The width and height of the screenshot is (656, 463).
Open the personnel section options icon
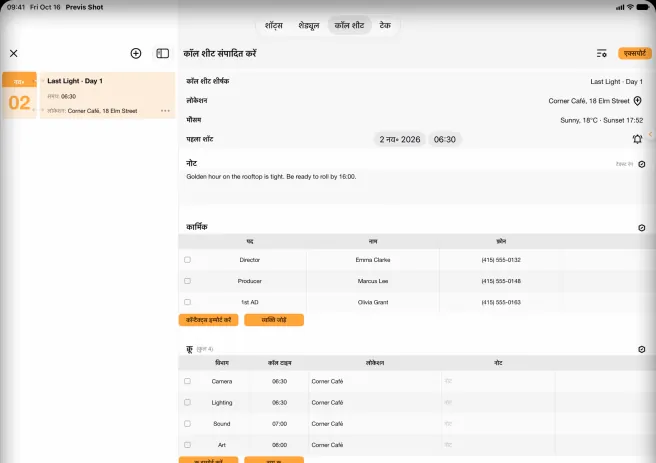[x=642, y=228]
